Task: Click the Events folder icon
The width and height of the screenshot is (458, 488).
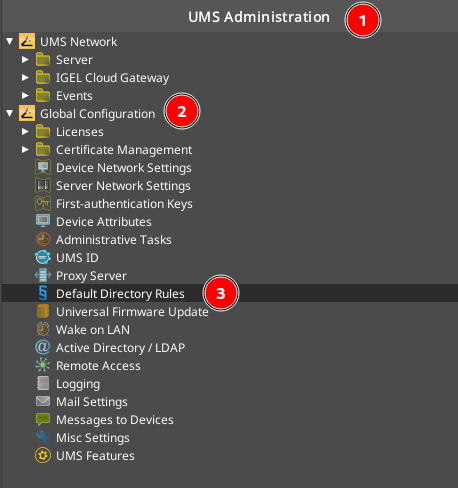Action: click(43, 95)
